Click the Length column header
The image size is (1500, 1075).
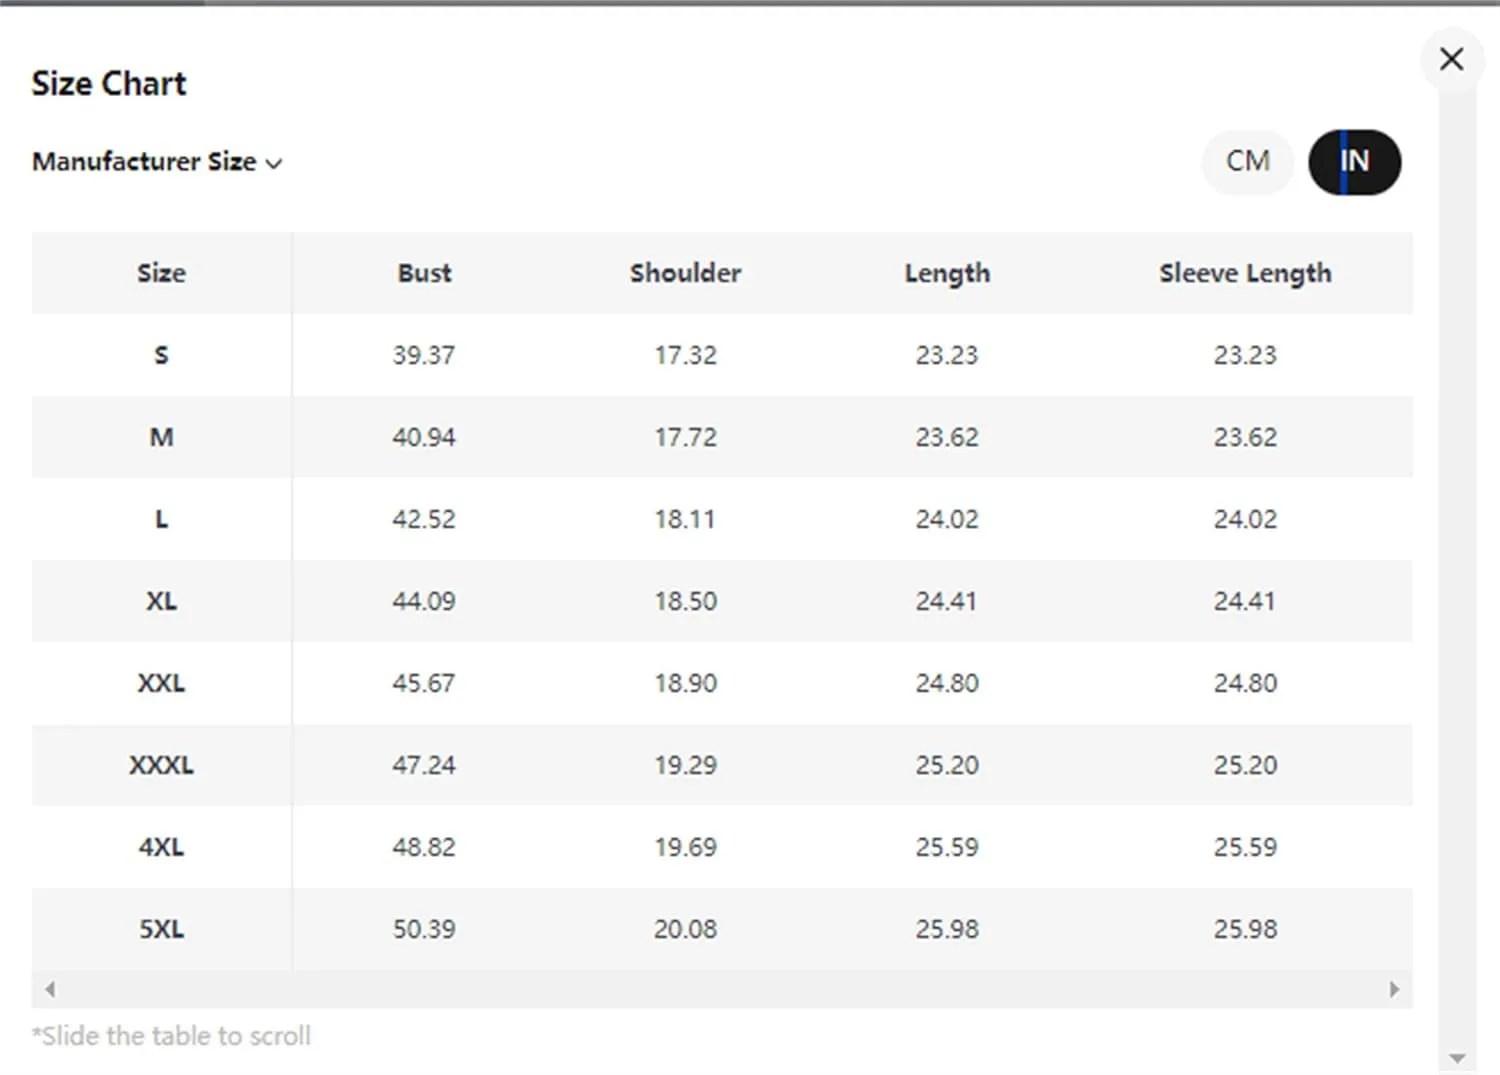point(947,273)
